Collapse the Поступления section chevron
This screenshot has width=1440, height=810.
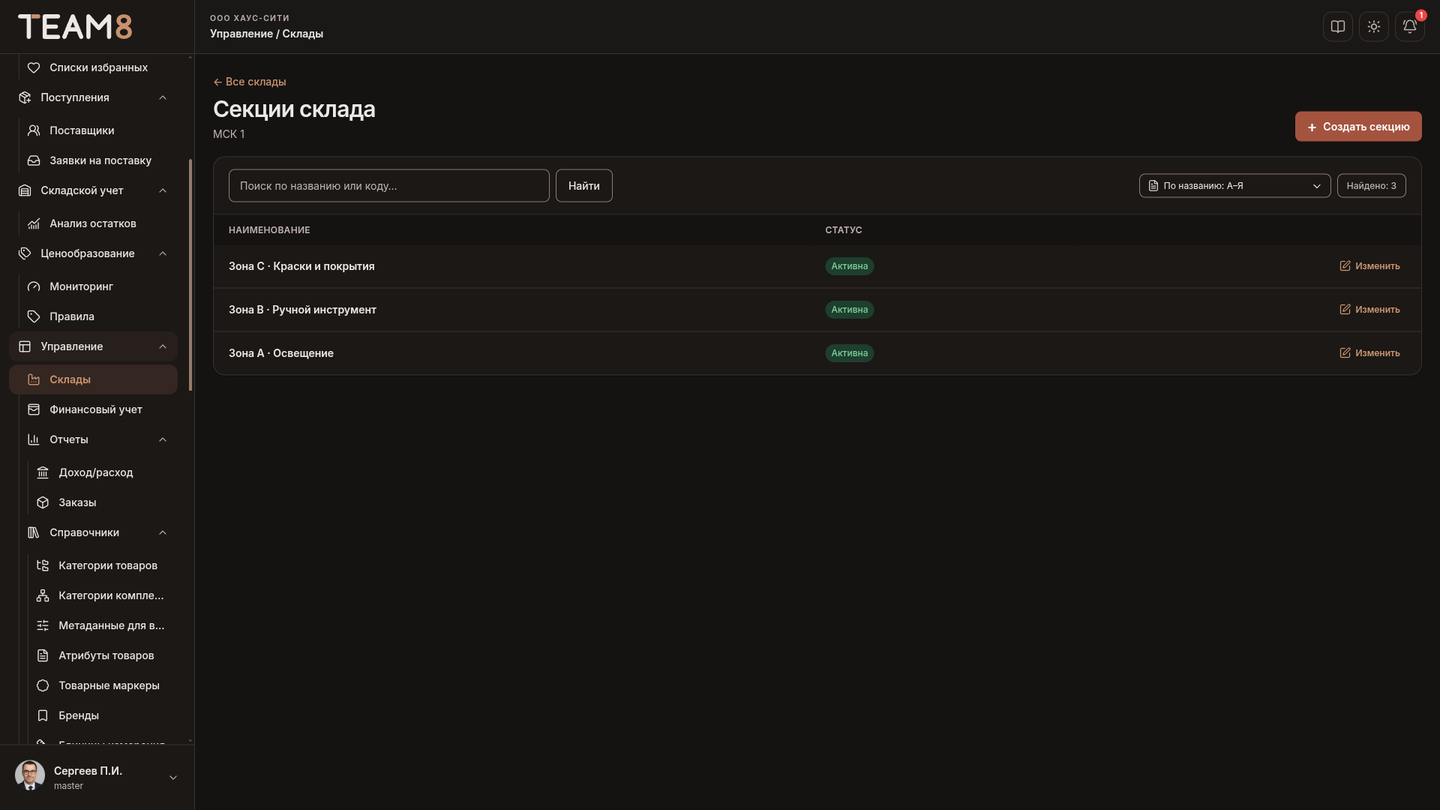tap(163, 97)
